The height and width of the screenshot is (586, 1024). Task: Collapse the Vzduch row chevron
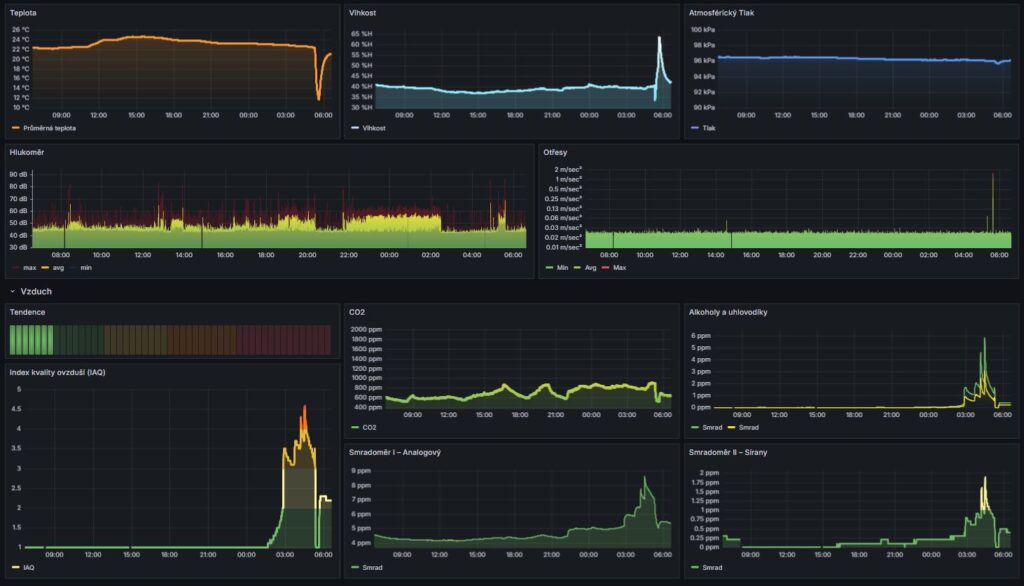12,291
